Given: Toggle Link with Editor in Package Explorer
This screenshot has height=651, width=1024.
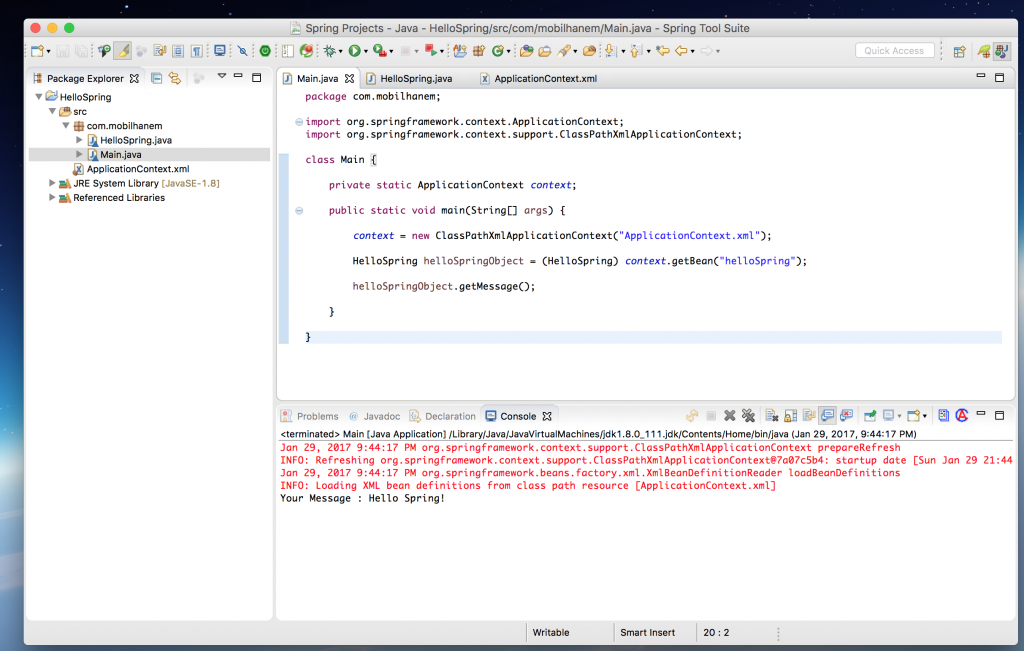Looking at the screenshot, I should (175, 78).
